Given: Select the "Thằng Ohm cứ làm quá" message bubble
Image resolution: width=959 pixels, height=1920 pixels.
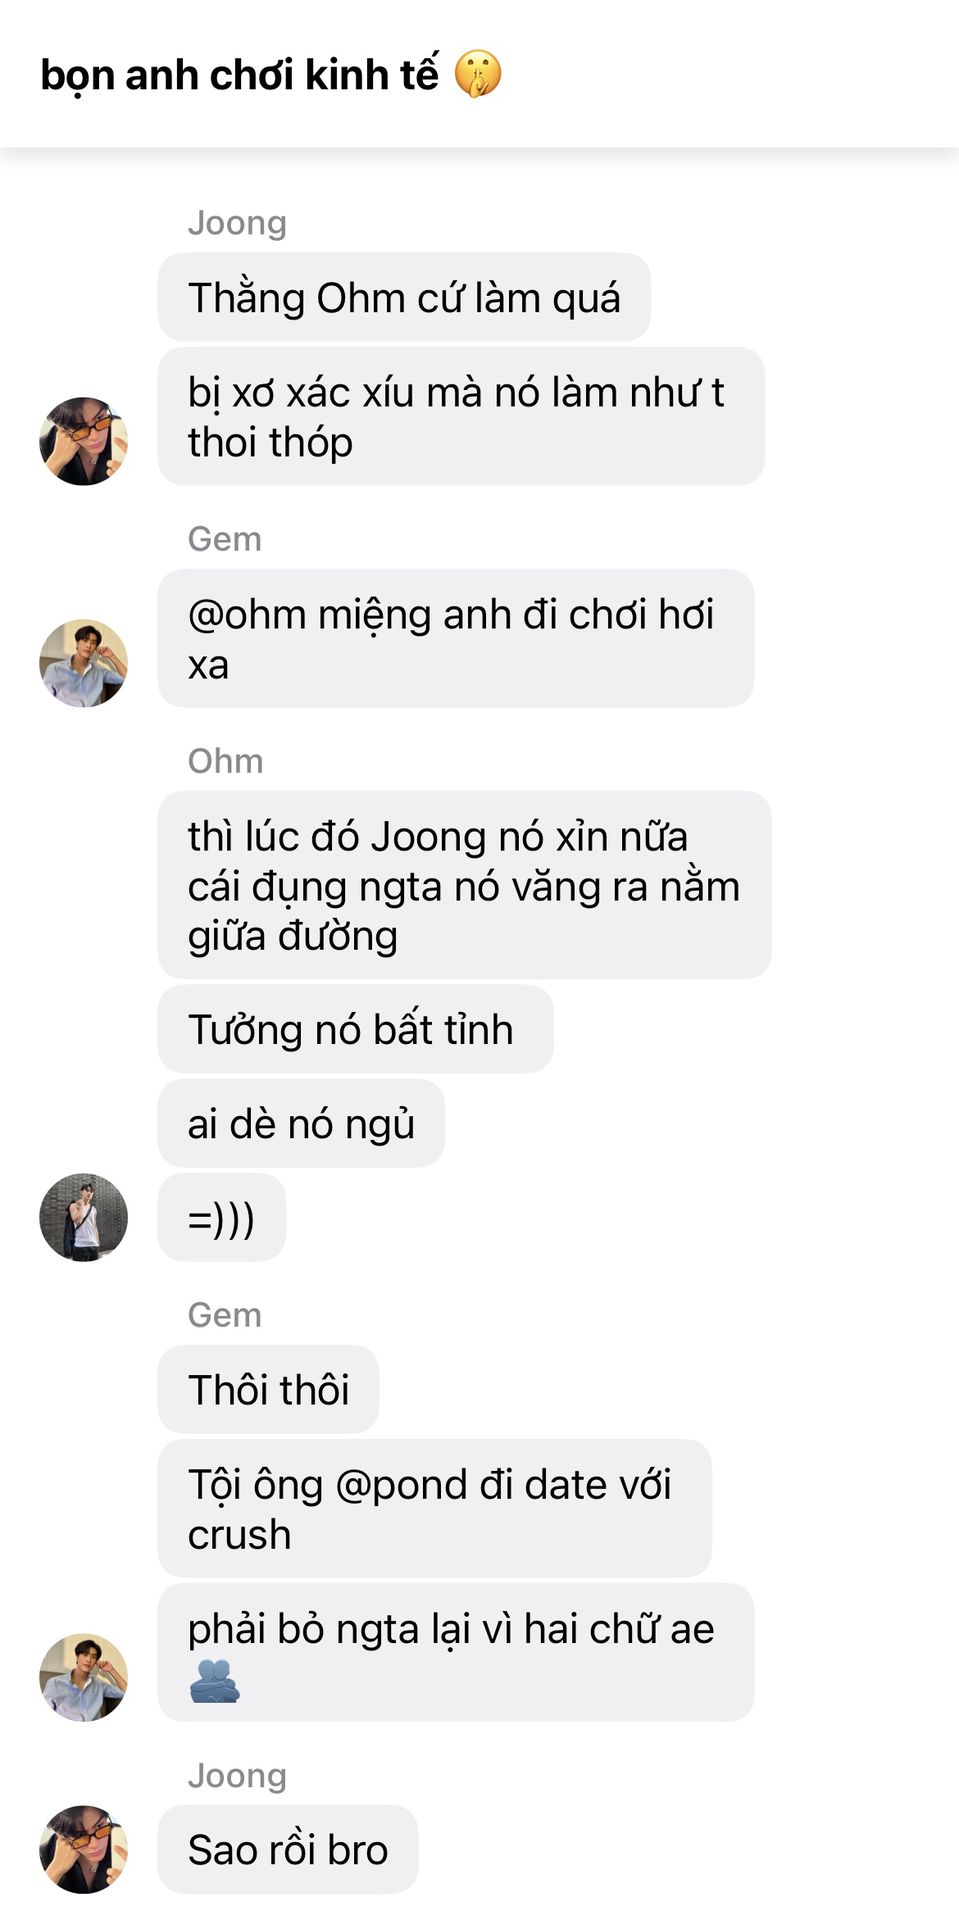Looking at the screenshot, I should 404,297.
